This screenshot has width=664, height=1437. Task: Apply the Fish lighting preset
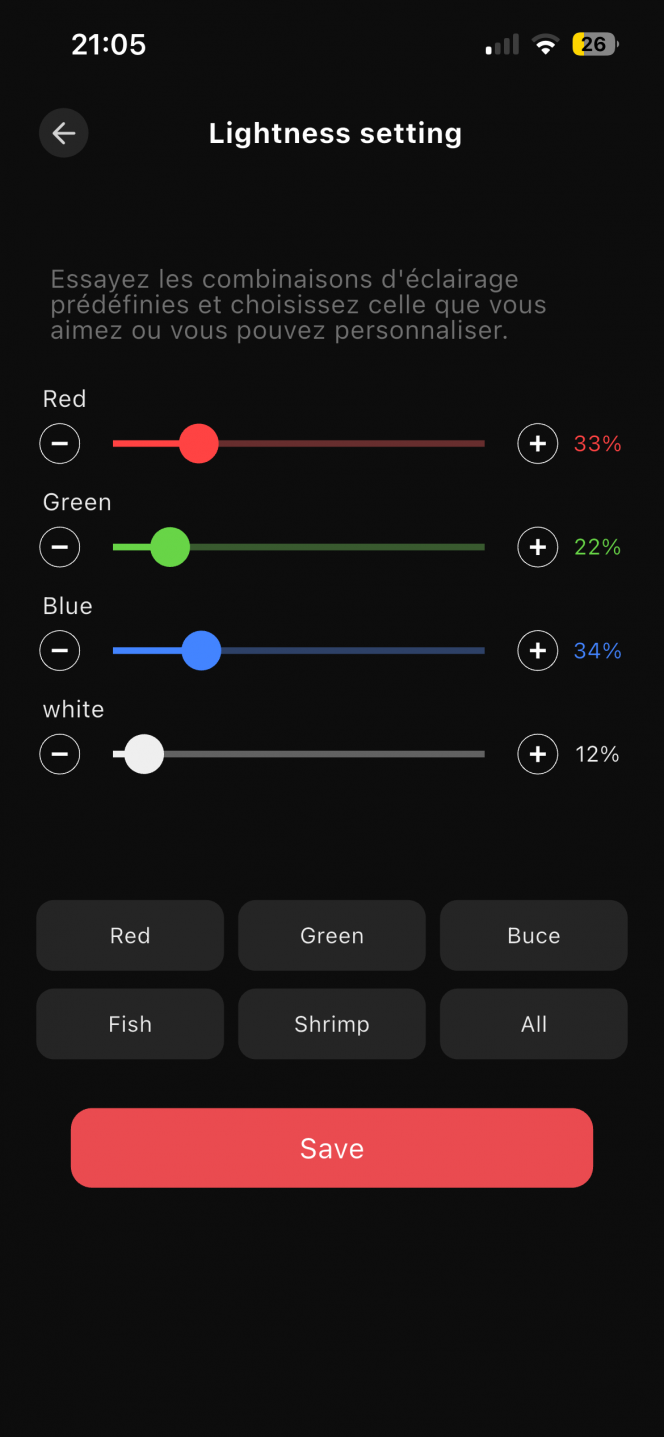(130, 1024)
